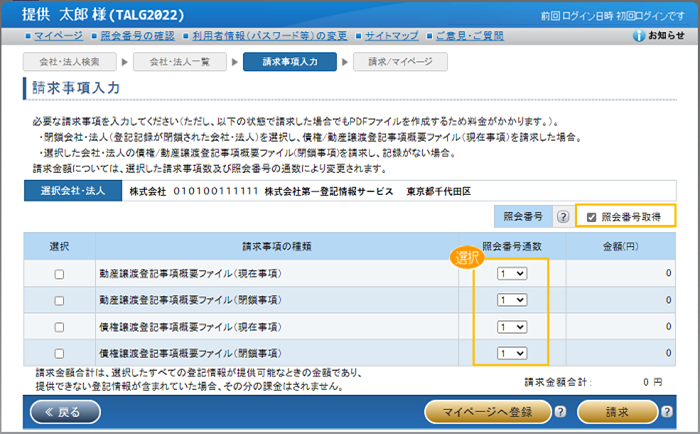Click the お知らせ info icon

click(x=639, y=36)
